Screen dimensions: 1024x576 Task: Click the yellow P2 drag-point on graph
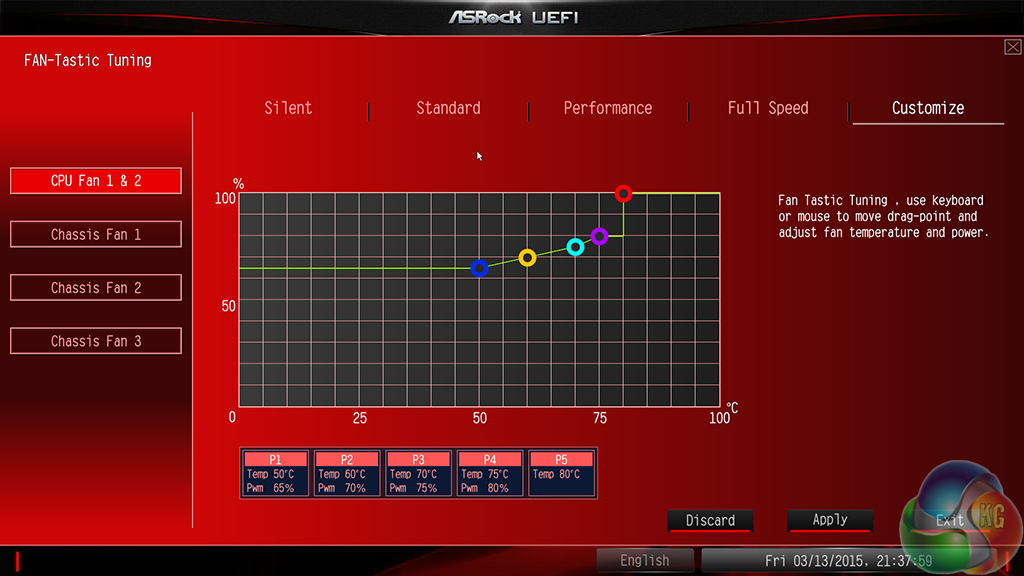[x=528, y=258]
